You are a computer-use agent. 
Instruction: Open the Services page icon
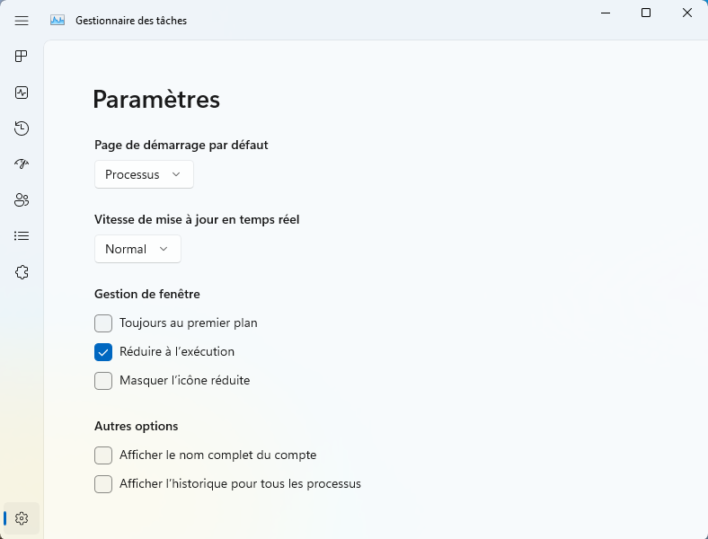[x=22, y=272]
